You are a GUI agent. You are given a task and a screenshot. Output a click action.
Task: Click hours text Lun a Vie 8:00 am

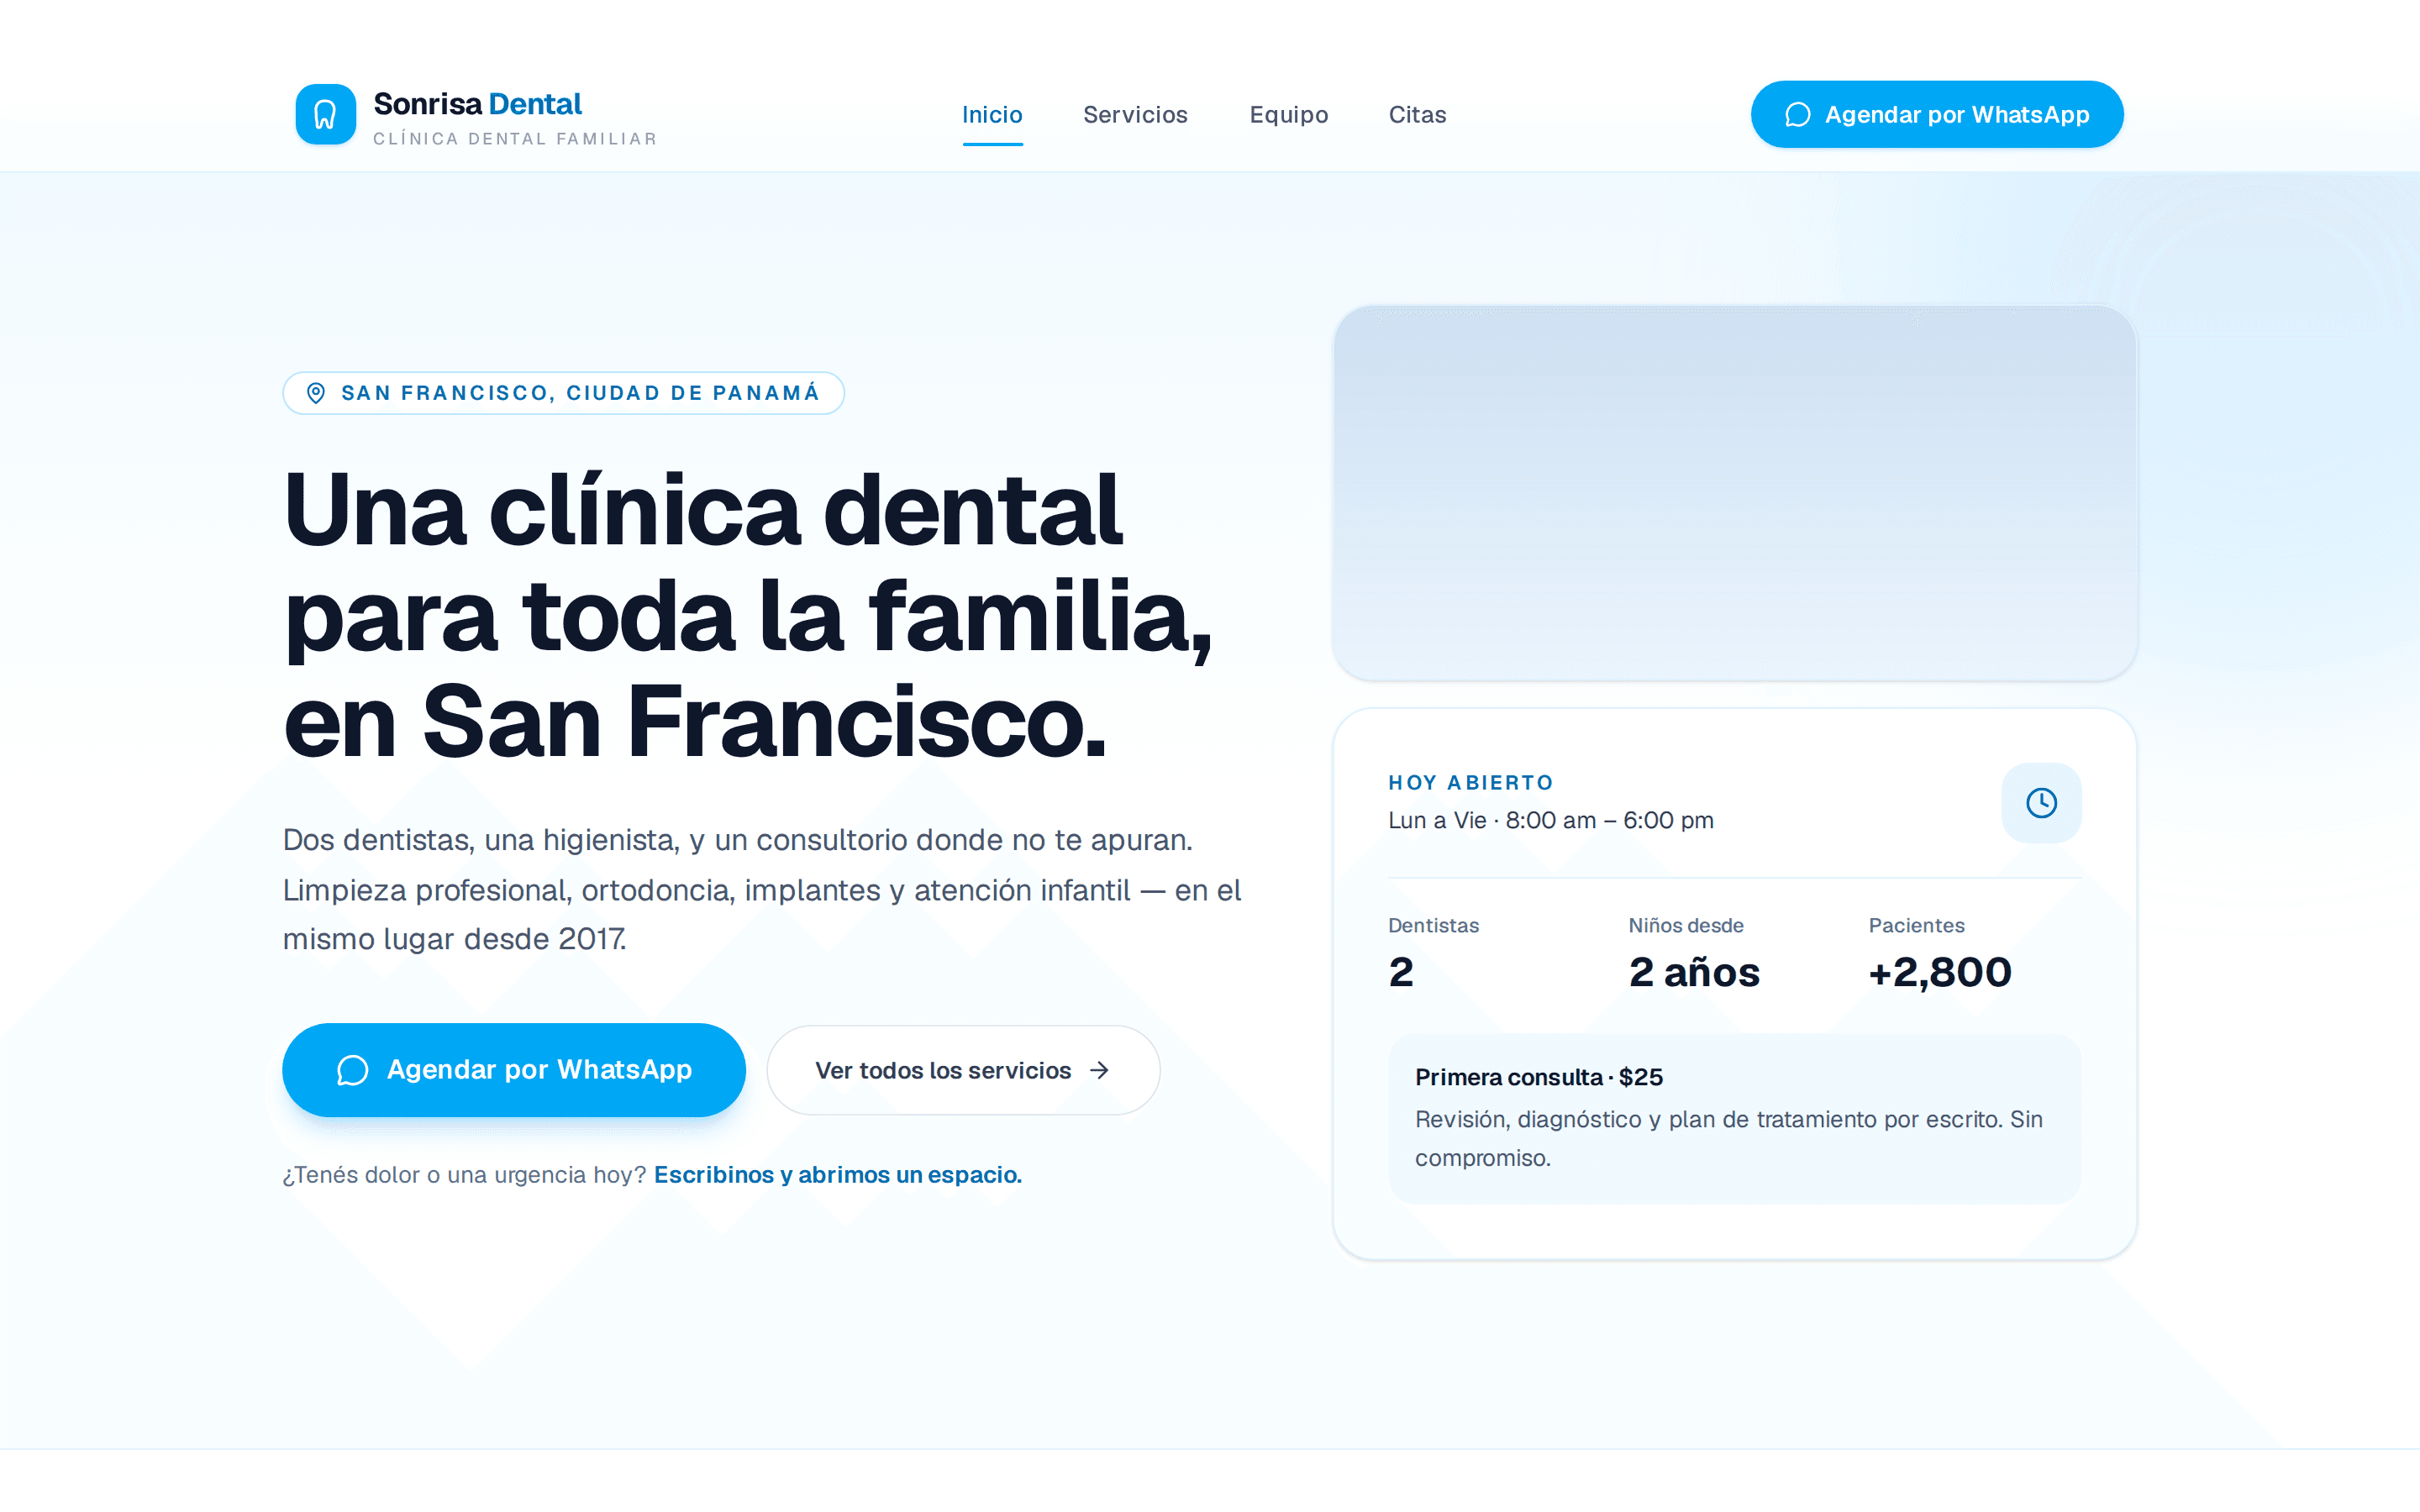coord(1551,820)
